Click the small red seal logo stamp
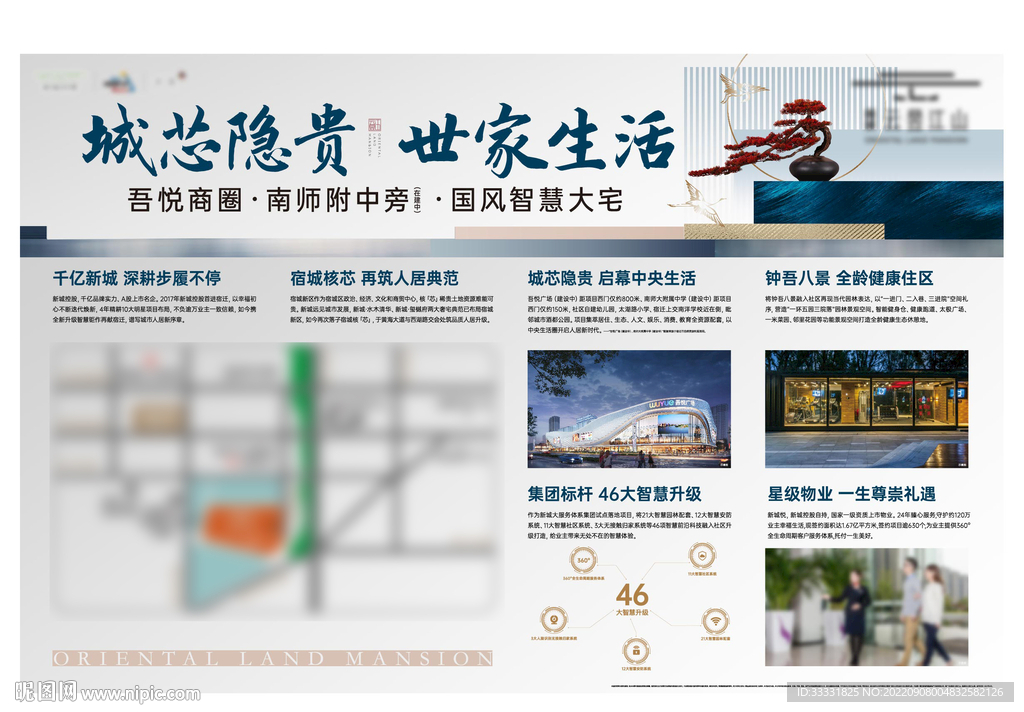The image size is (1024, 712). (x=374, y=125)
